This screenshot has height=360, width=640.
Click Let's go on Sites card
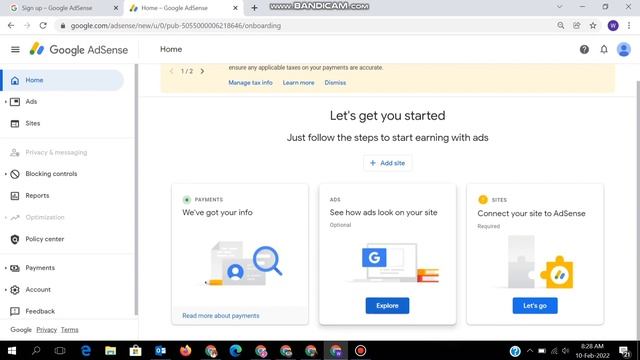(x=535, y=306)
